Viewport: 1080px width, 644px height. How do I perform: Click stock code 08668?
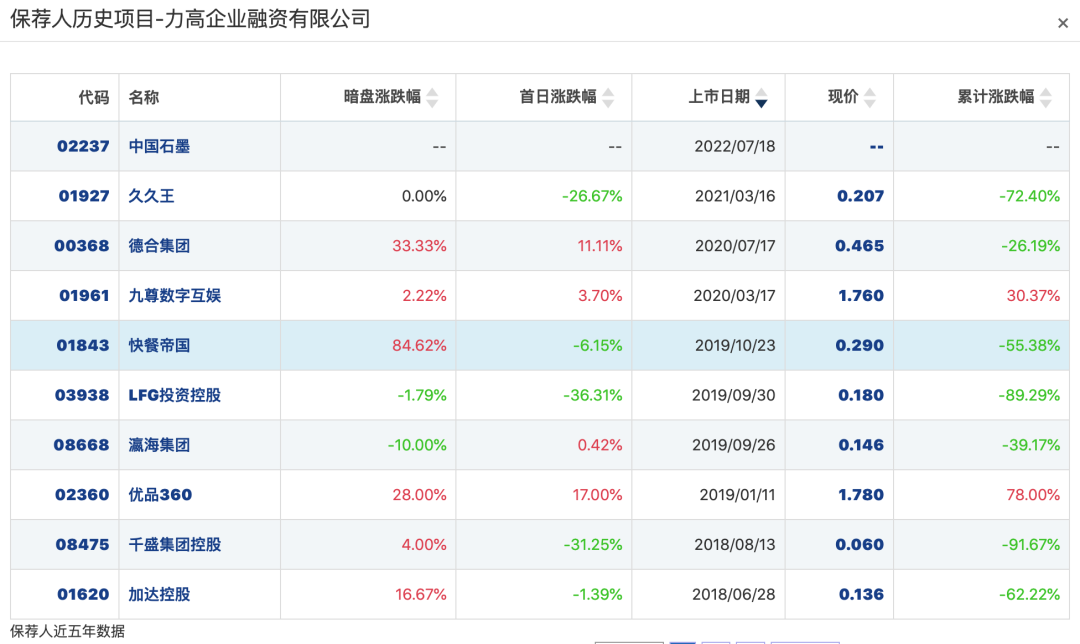81,445
